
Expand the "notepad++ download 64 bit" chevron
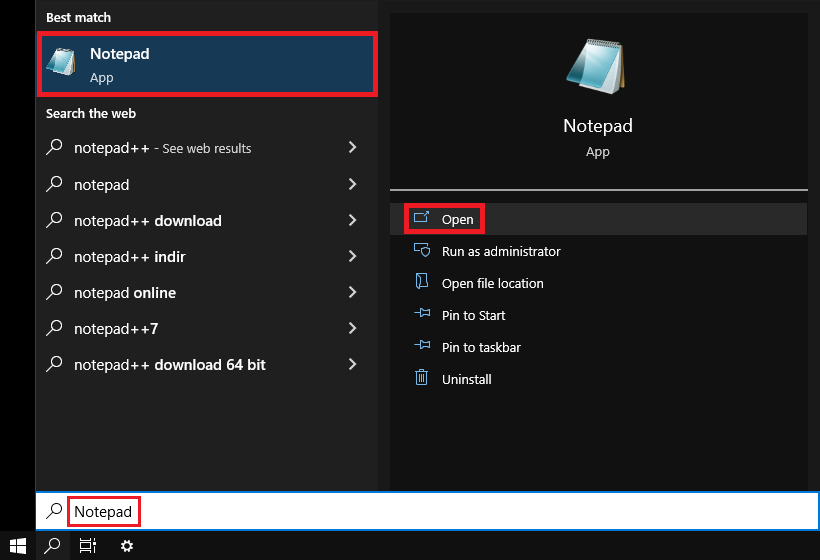click(x=352, y=364)
